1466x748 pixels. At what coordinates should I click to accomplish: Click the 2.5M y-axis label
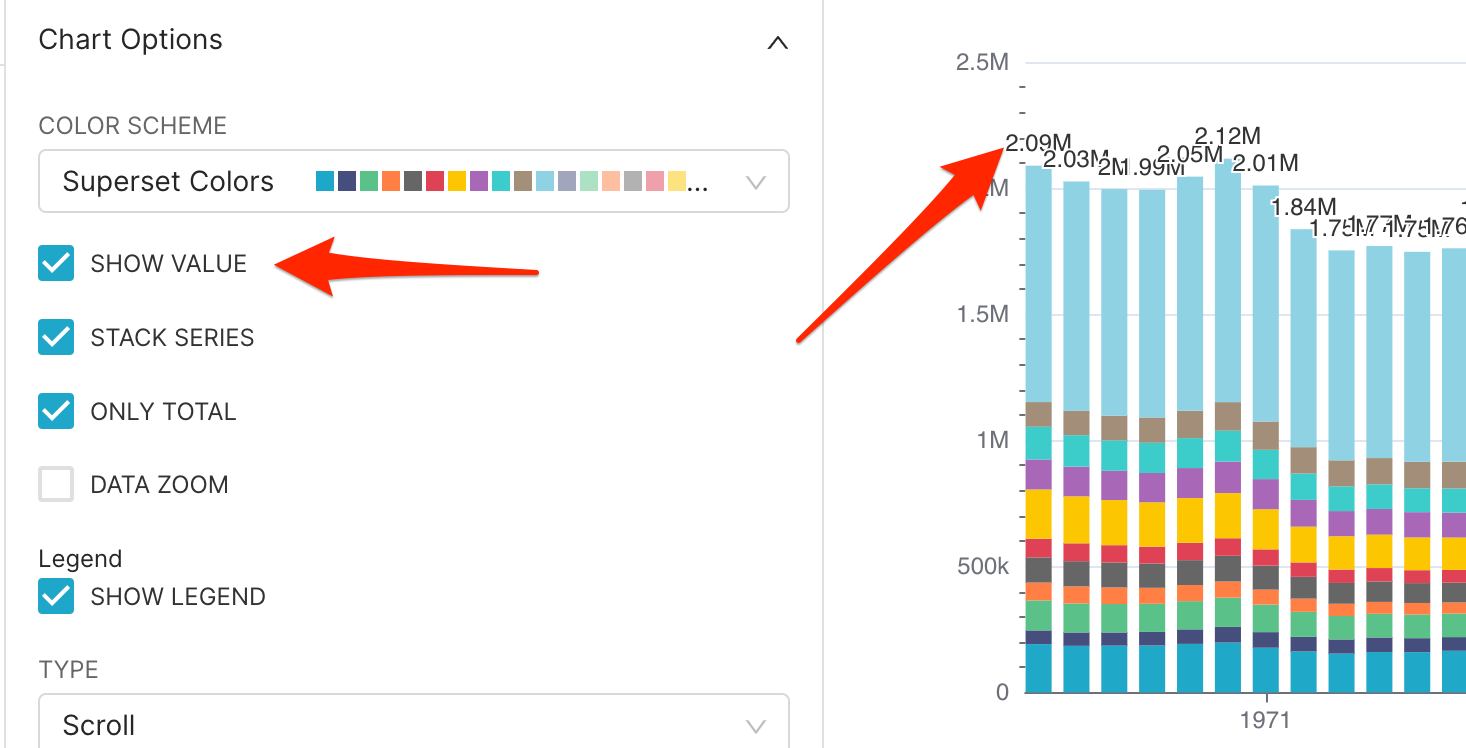click(984, 61)
